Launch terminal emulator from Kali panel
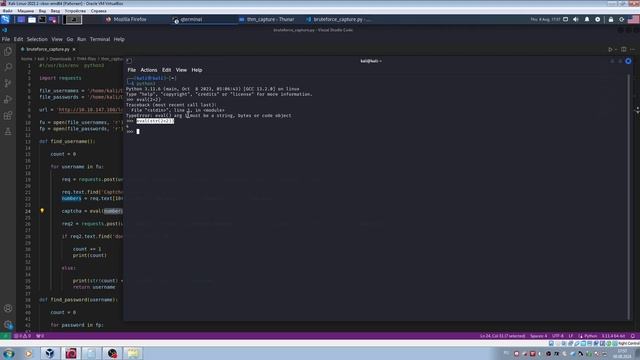Image resolution: width=640 pixels, height=360 pixels. [42, 19]
